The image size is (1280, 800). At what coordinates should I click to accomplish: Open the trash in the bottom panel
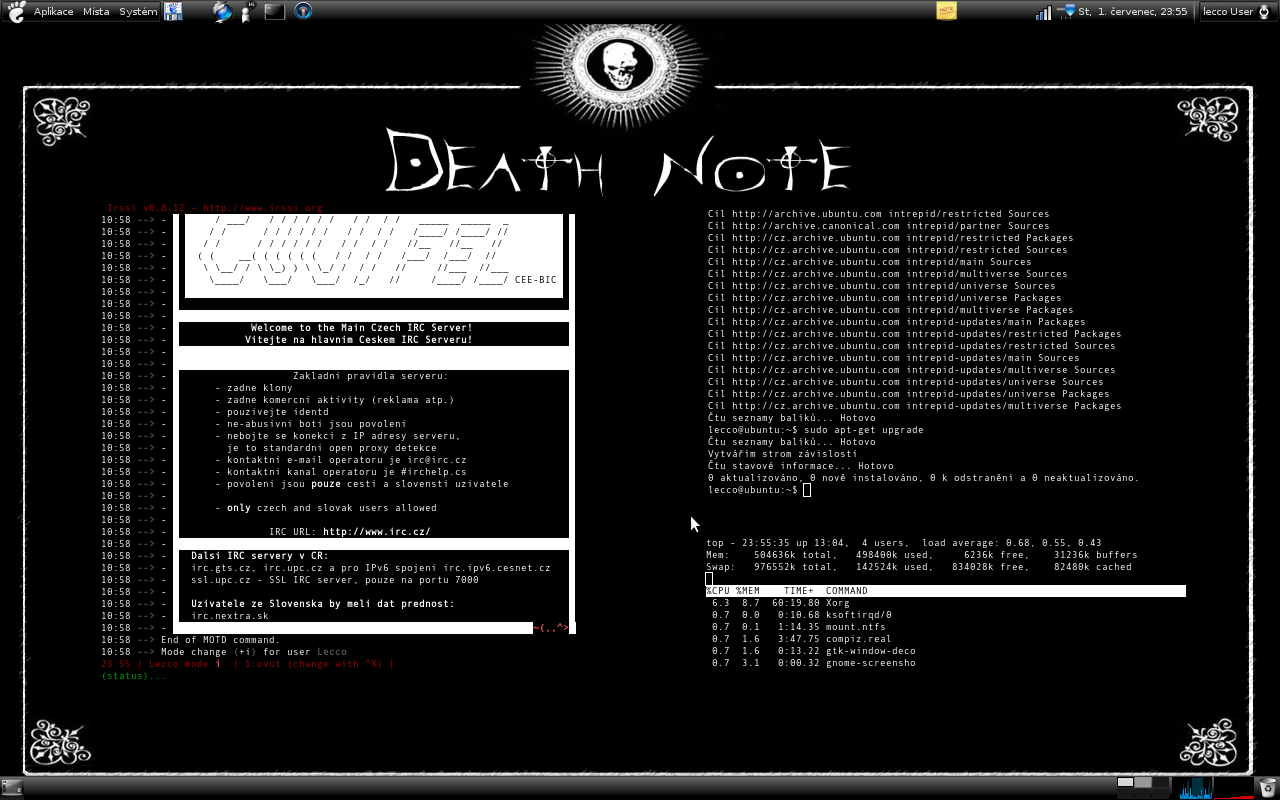pyautogui.click(x=1267, y=788)
